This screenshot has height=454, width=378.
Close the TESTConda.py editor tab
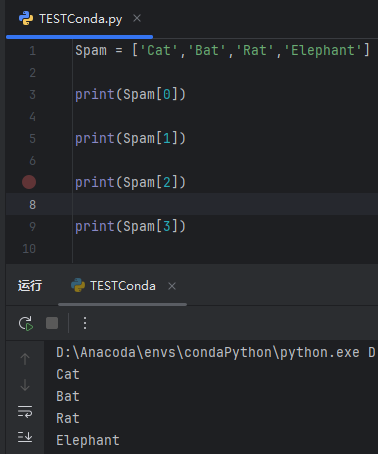coord(137,18)
